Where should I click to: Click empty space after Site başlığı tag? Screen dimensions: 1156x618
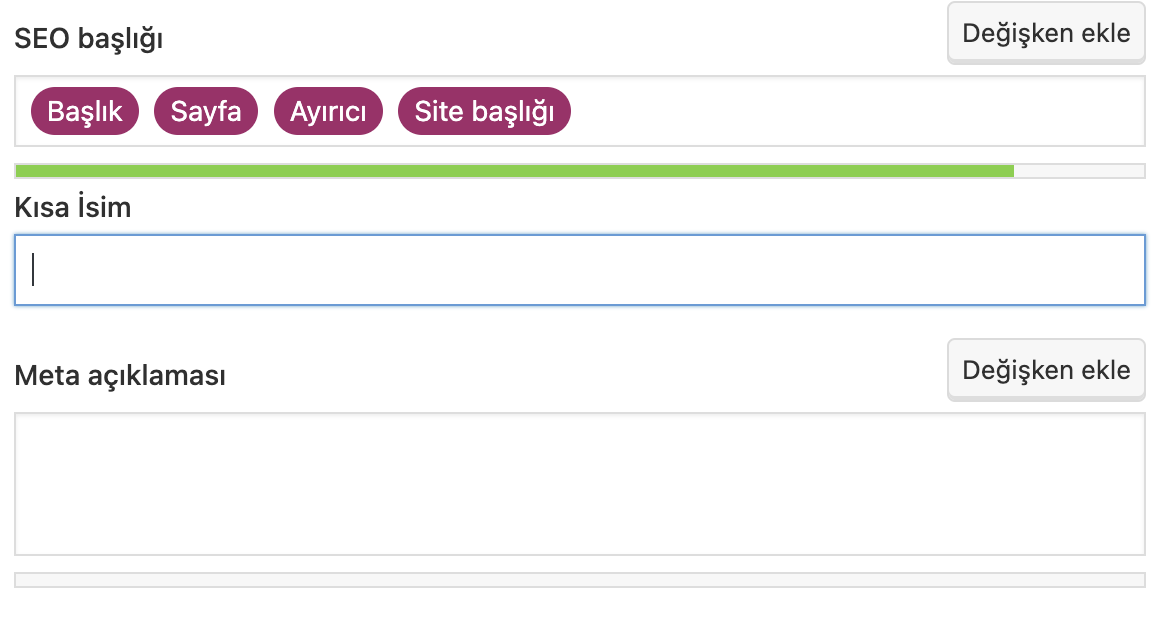click(x=855, y=111)
